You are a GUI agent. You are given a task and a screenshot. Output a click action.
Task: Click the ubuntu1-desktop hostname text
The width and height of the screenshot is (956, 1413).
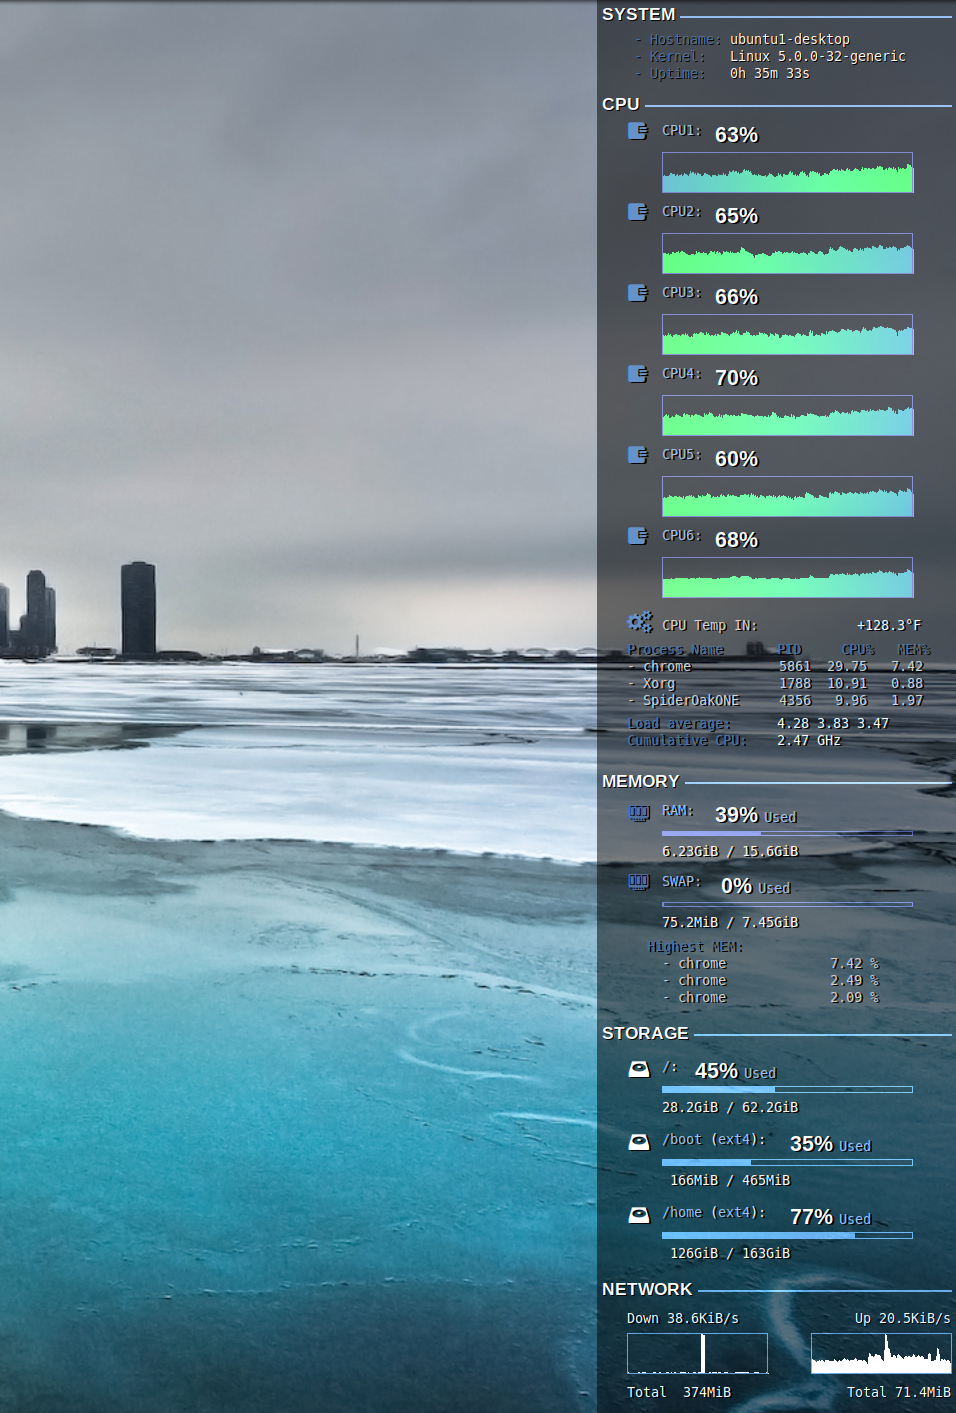coord(789,40)
